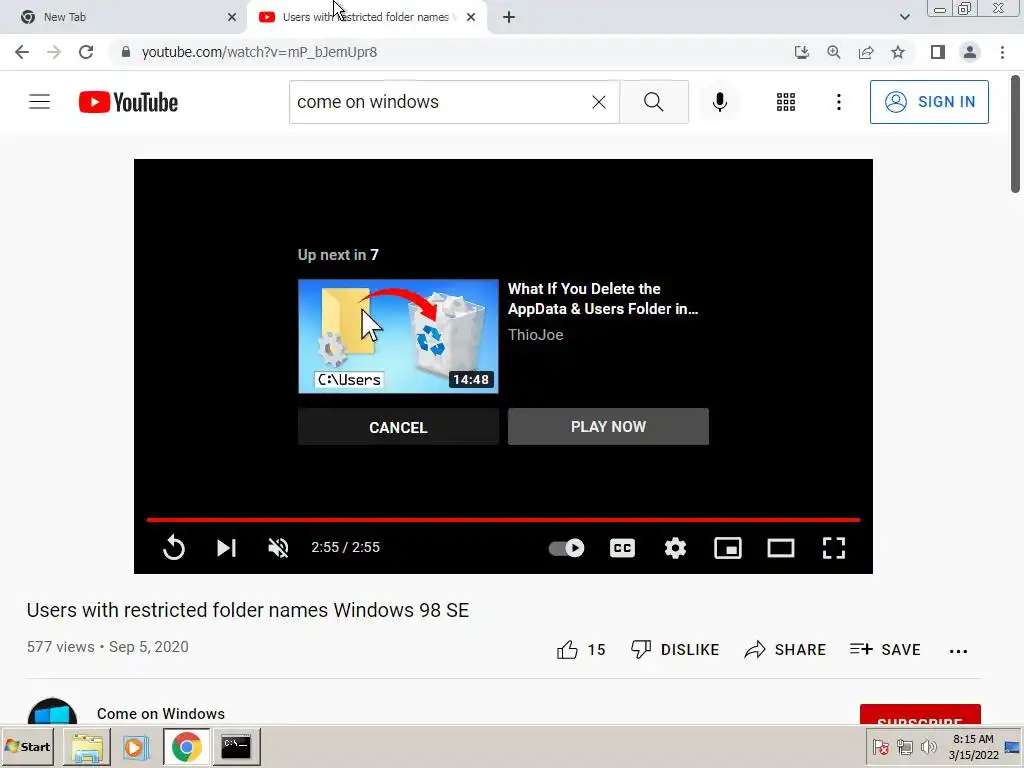Open the Windows Start menu

pos(27,746)
